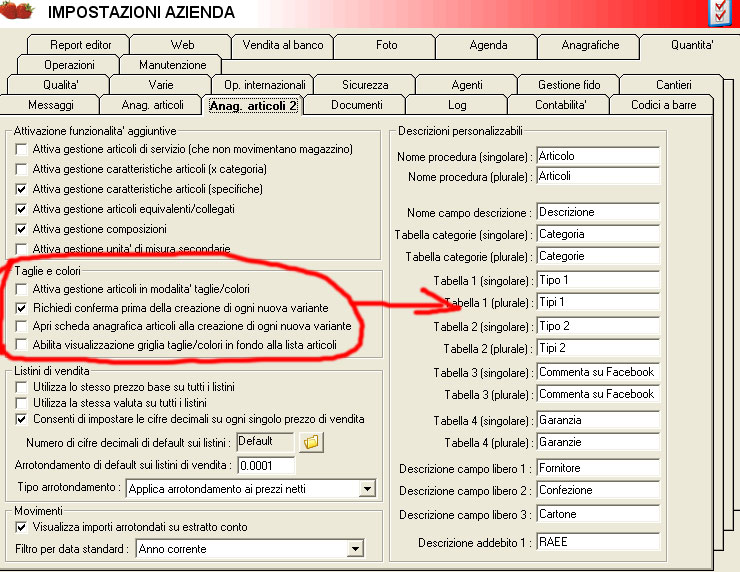Open the Operazioni tab
The width and height of the screenshot is (740, 572).
[69, 65]
